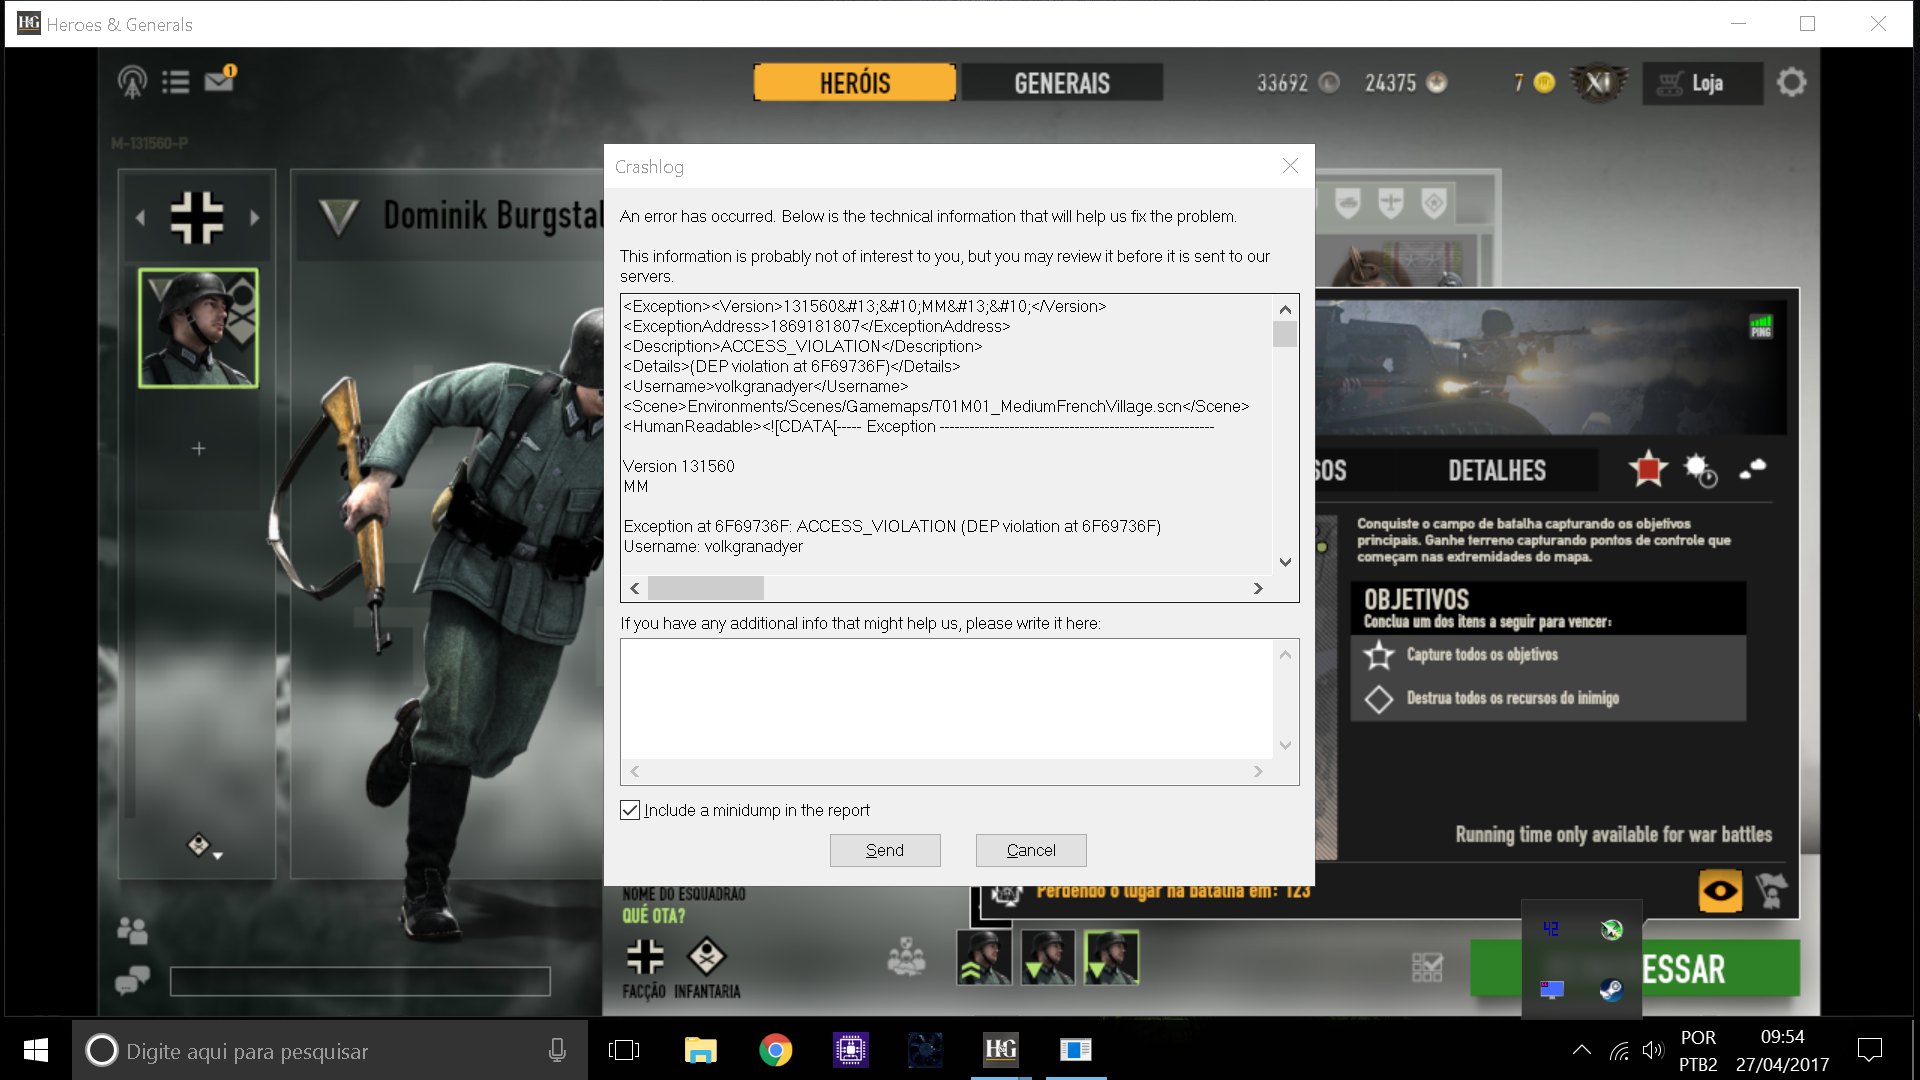Open the XI rank badge

[x=1599, y=83]
